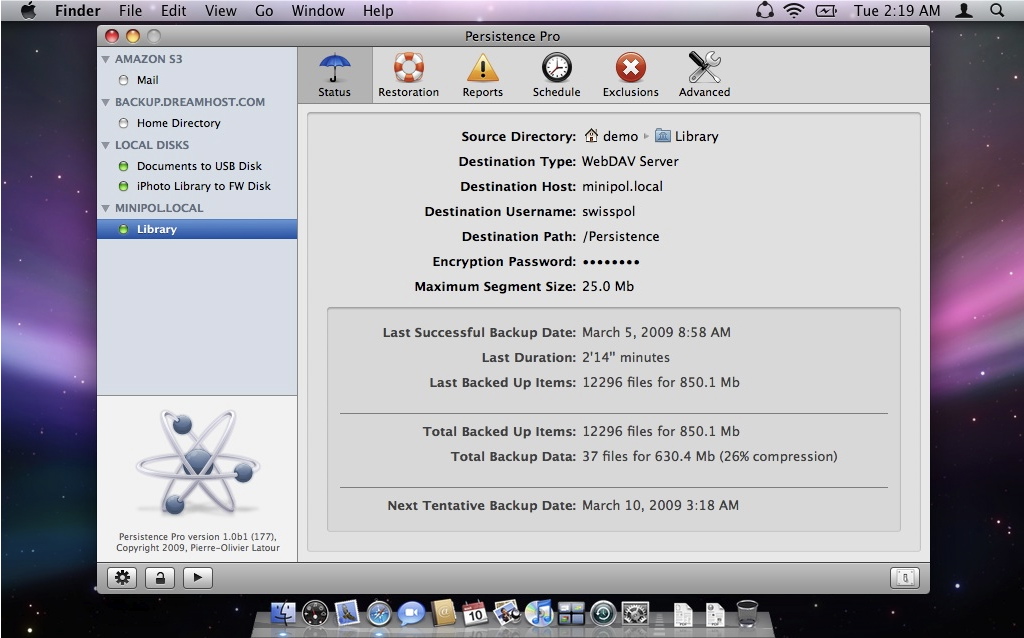Click green status dot beside Documents to USB Disk
This screenshot has height=638, width=1024.
123,166
